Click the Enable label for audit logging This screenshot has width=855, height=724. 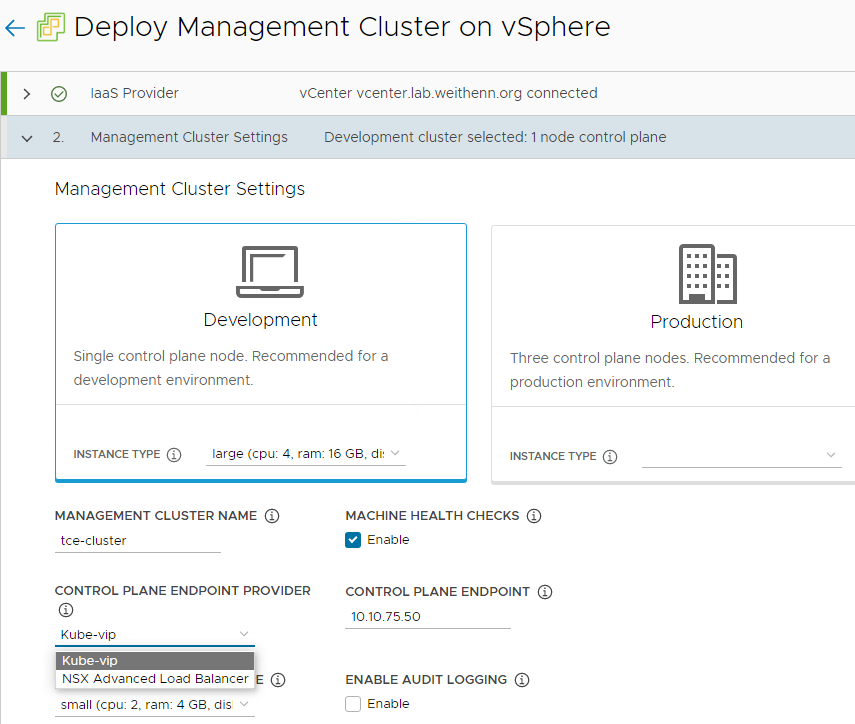coord(388,704)
